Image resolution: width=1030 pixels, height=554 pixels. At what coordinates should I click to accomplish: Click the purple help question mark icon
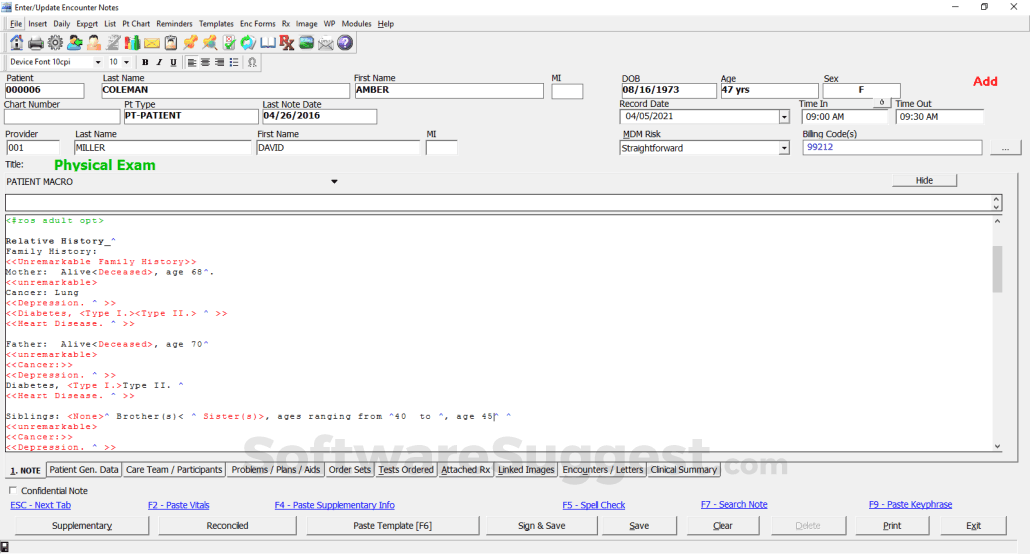(345, 43)
